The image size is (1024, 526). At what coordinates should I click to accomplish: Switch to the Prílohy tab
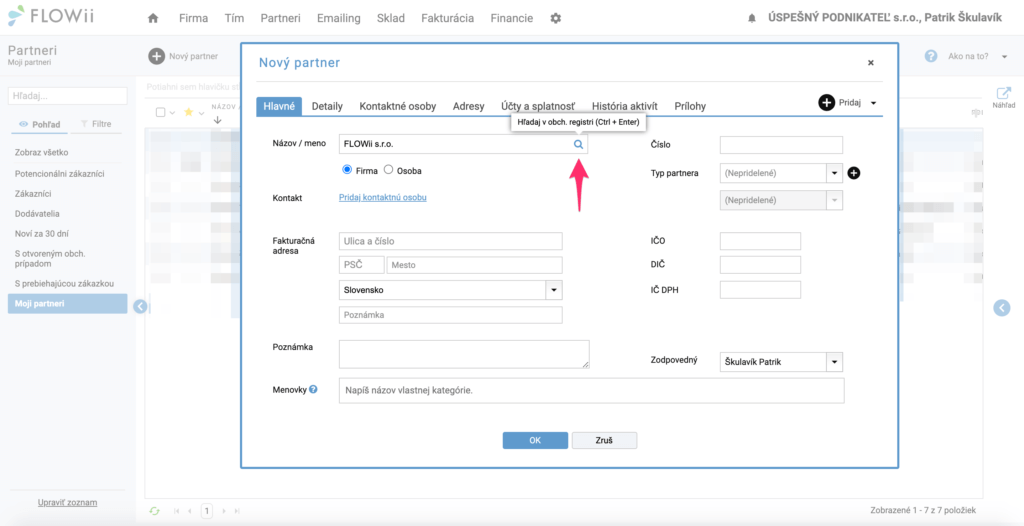coord(690,106)
